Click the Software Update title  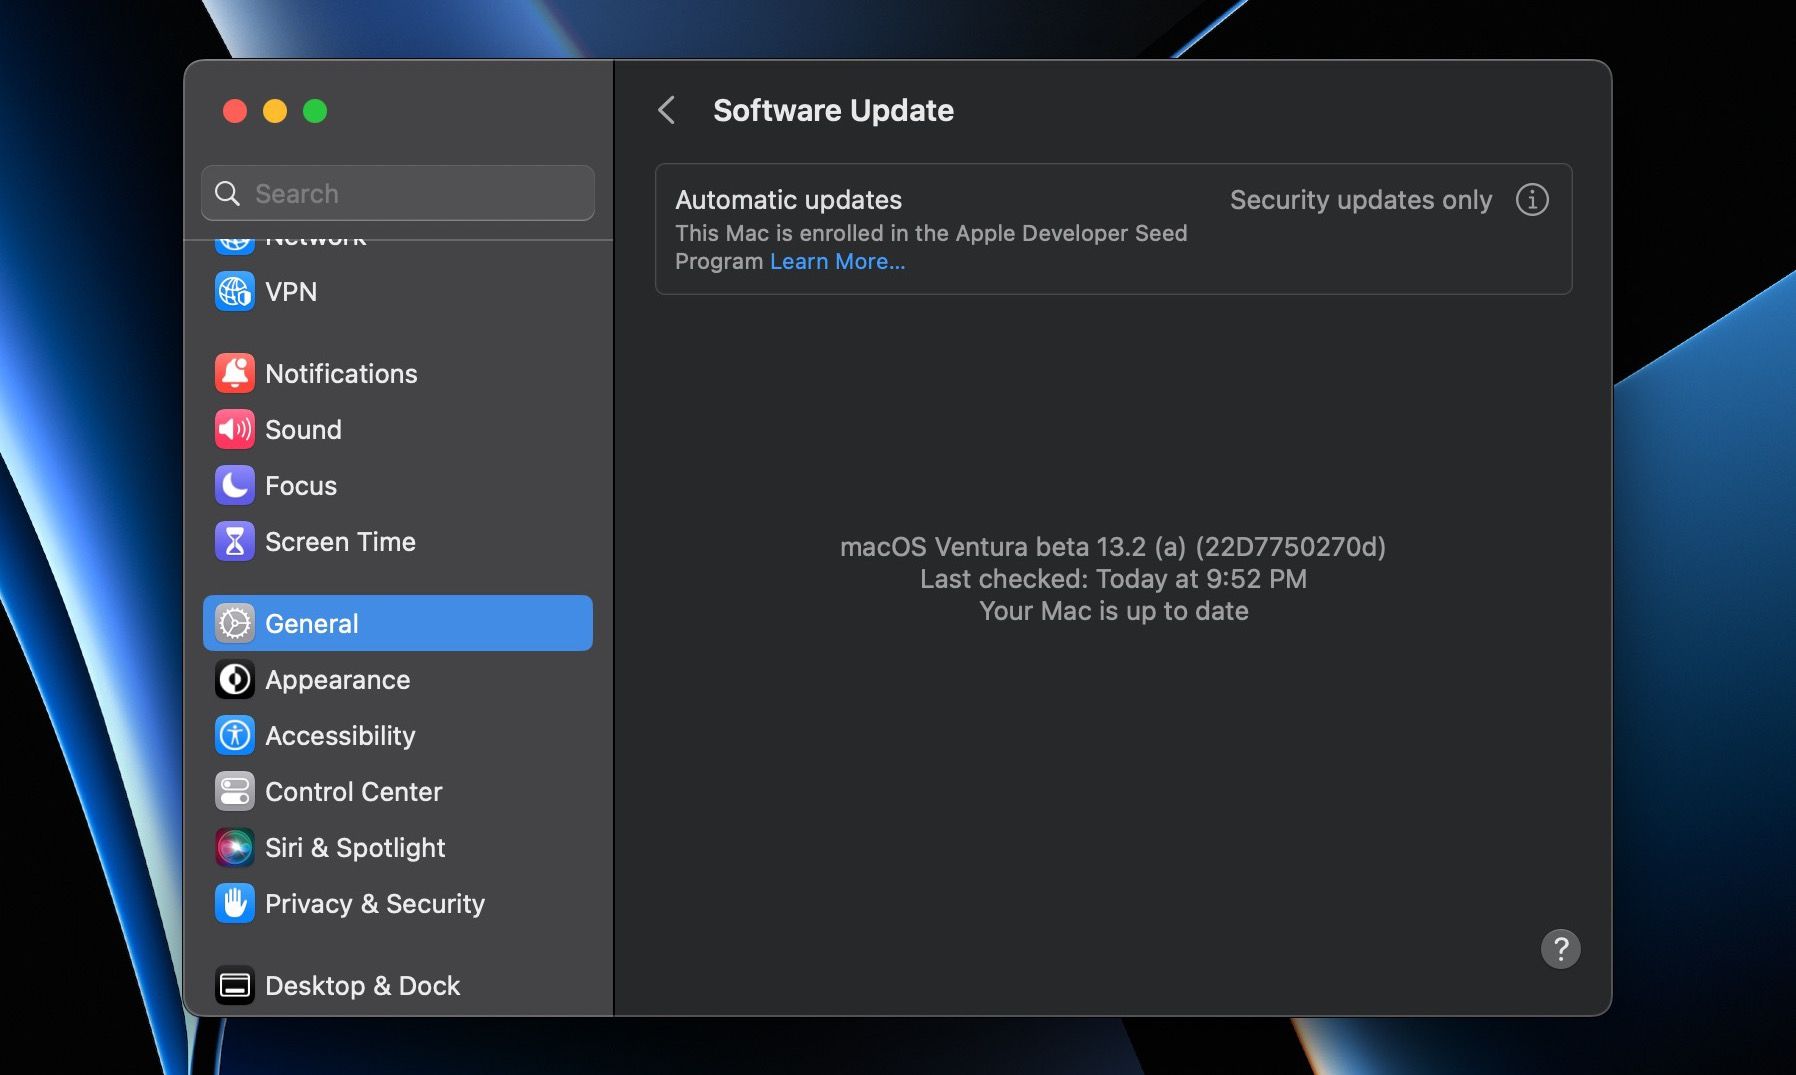[833, 110]
